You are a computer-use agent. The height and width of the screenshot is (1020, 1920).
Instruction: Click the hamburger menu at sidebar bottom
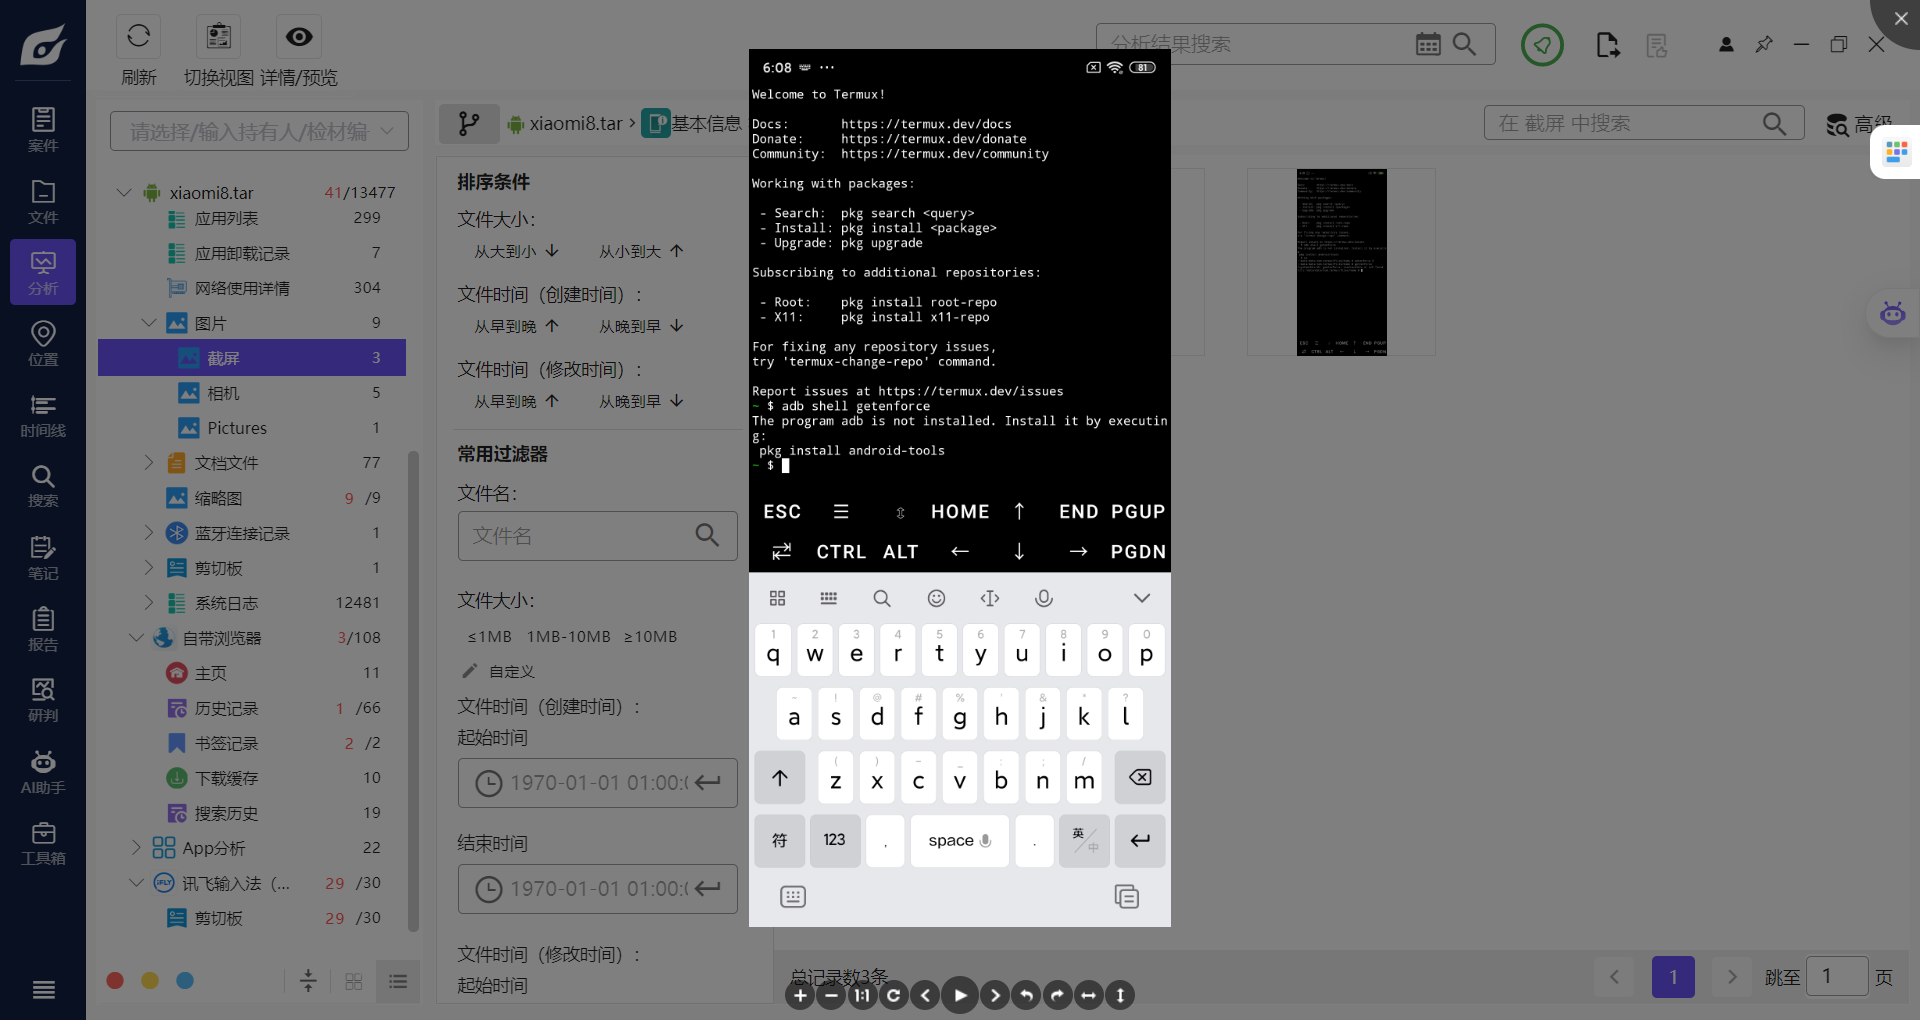point(43,990)
